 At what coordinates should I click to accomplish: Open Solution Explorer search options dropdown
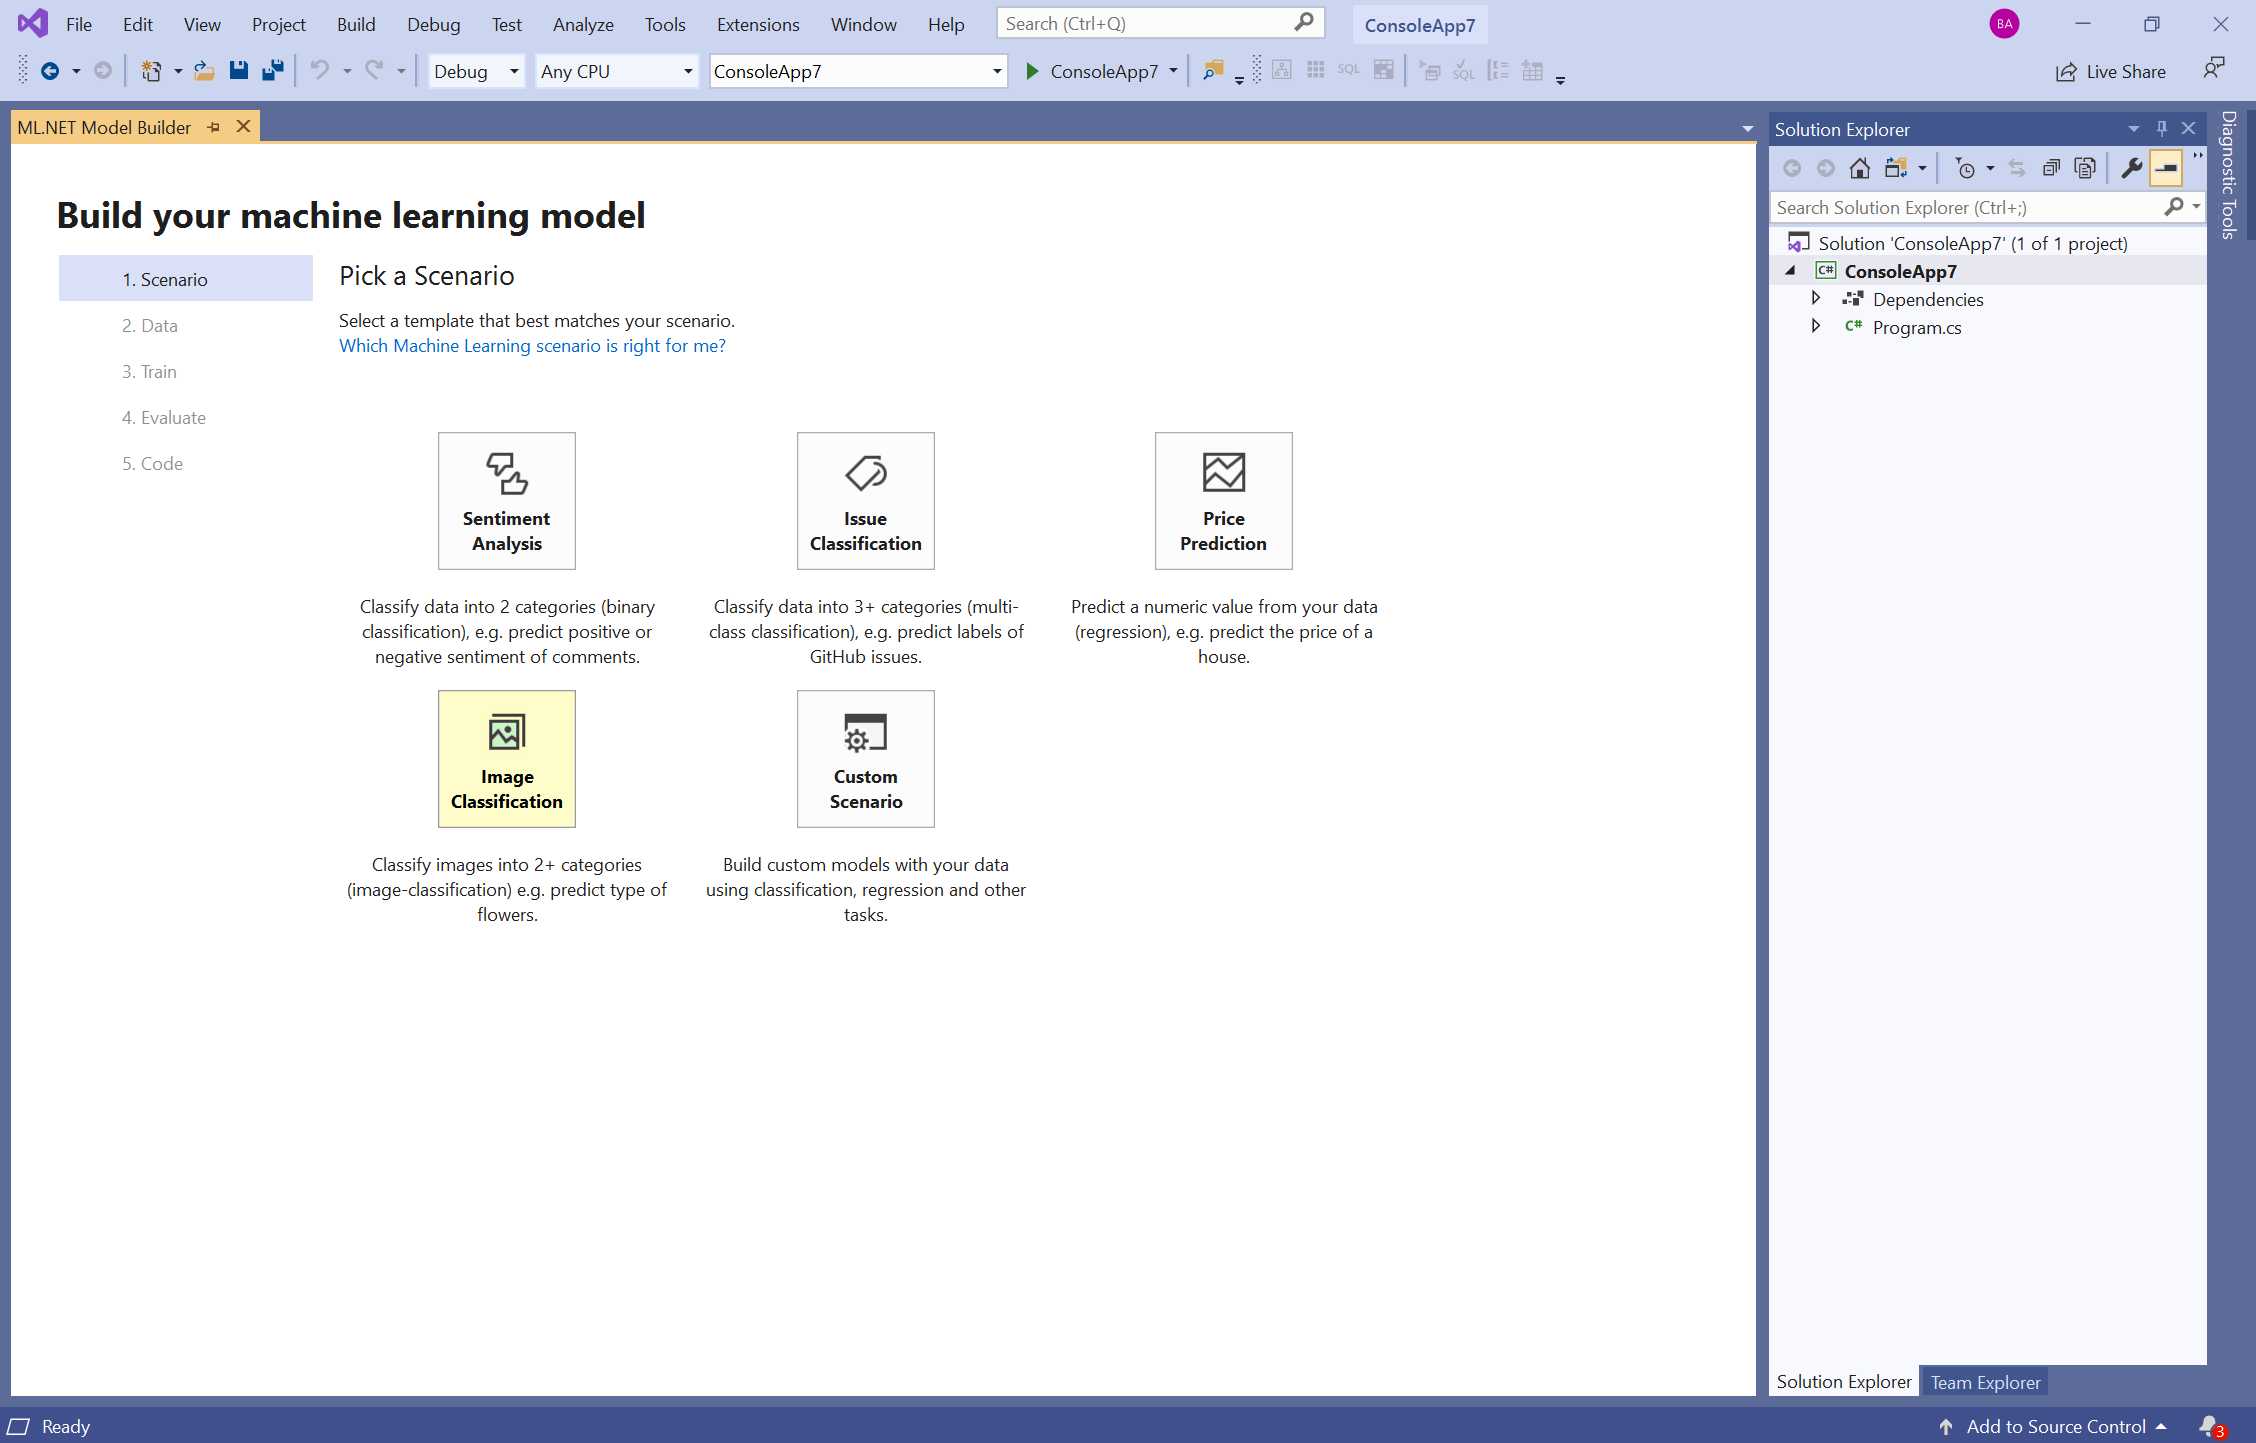[2196, 206]
